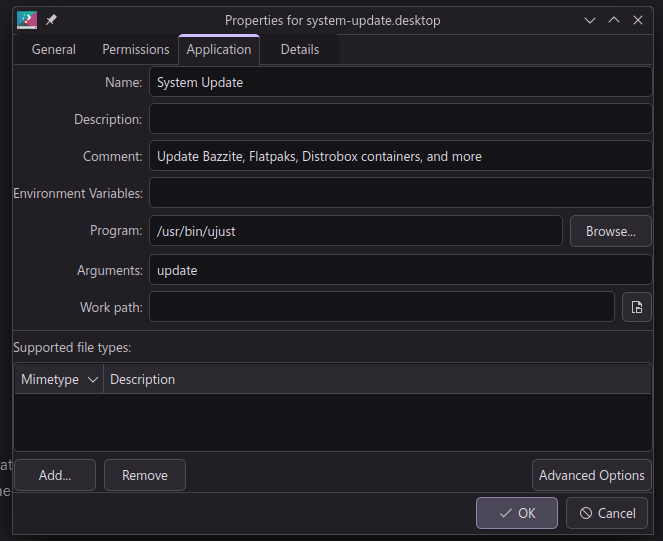The image size is (663, 542).
Task: Click the application icon in the title bar
Action: (x=27, y=20)
